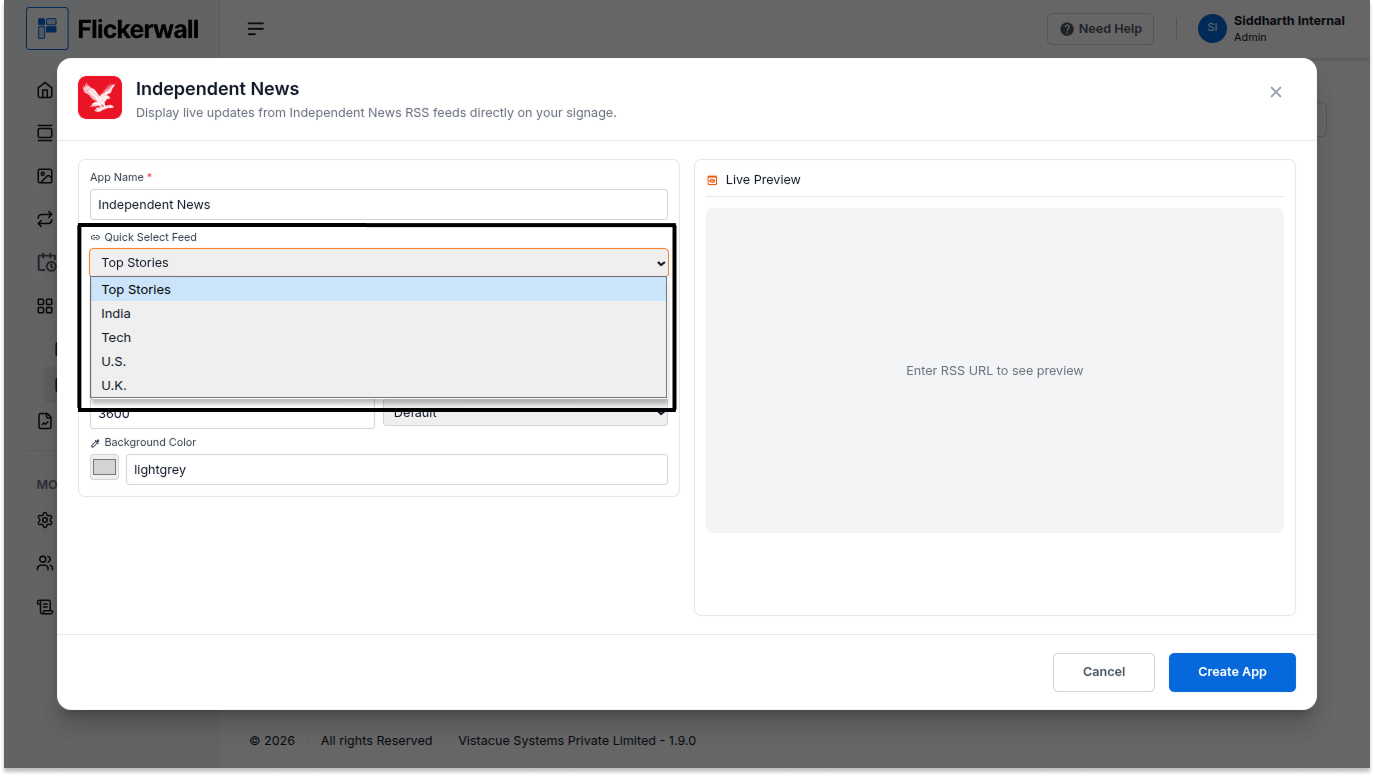
Task: Open the Siddharth Internal Admin account menu
Action: pyautogui.click(x=1271, y=29)
